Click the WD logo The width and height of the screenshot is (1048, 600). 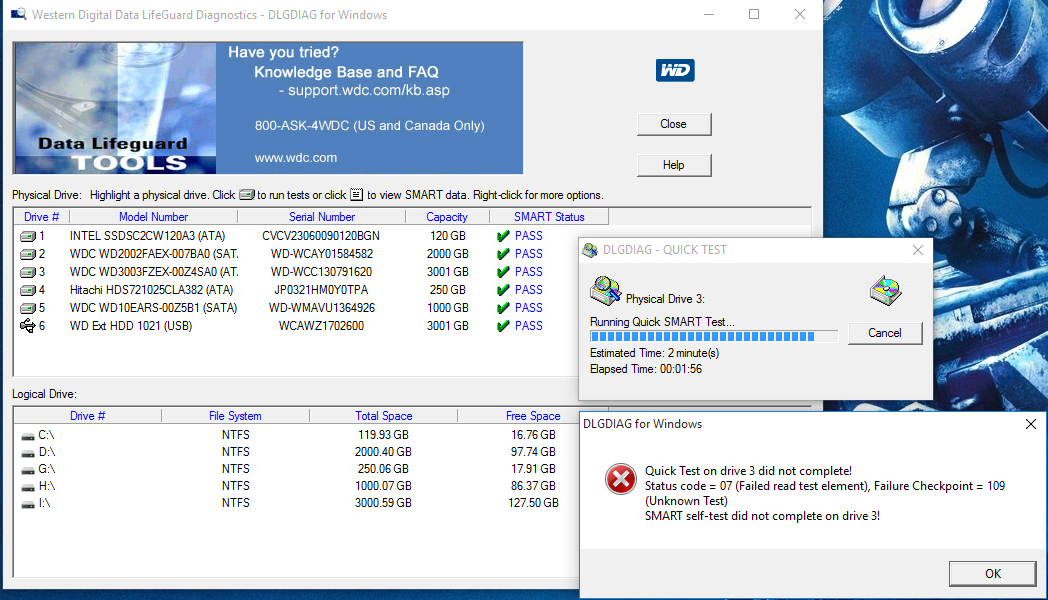[x=675, y=70]
